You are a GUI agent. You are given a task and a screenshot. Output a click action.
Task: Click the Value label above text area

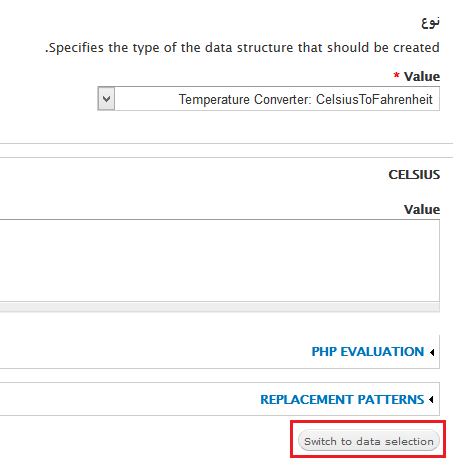pyautogui.click(x=422, y=209)
